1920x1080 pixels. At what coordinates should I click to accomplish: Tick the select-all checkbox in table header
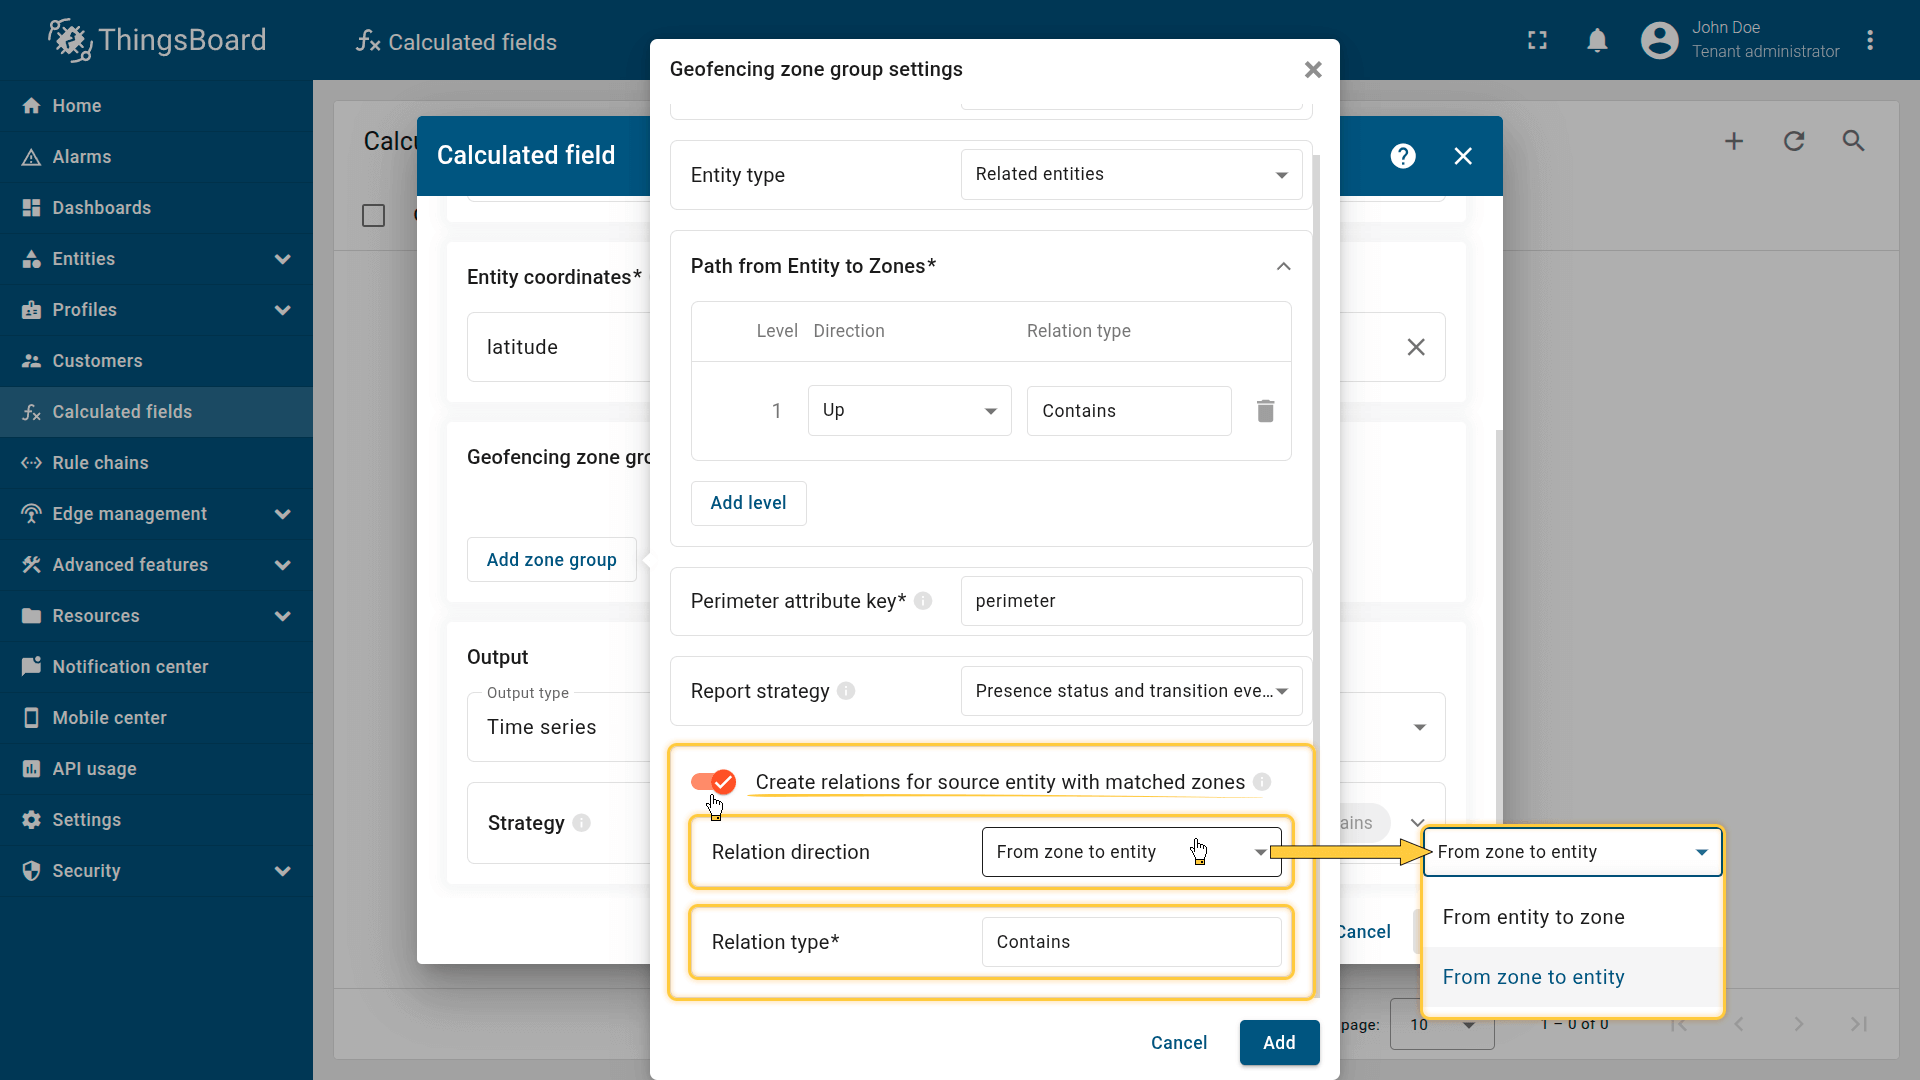click(x=373, y=215)
